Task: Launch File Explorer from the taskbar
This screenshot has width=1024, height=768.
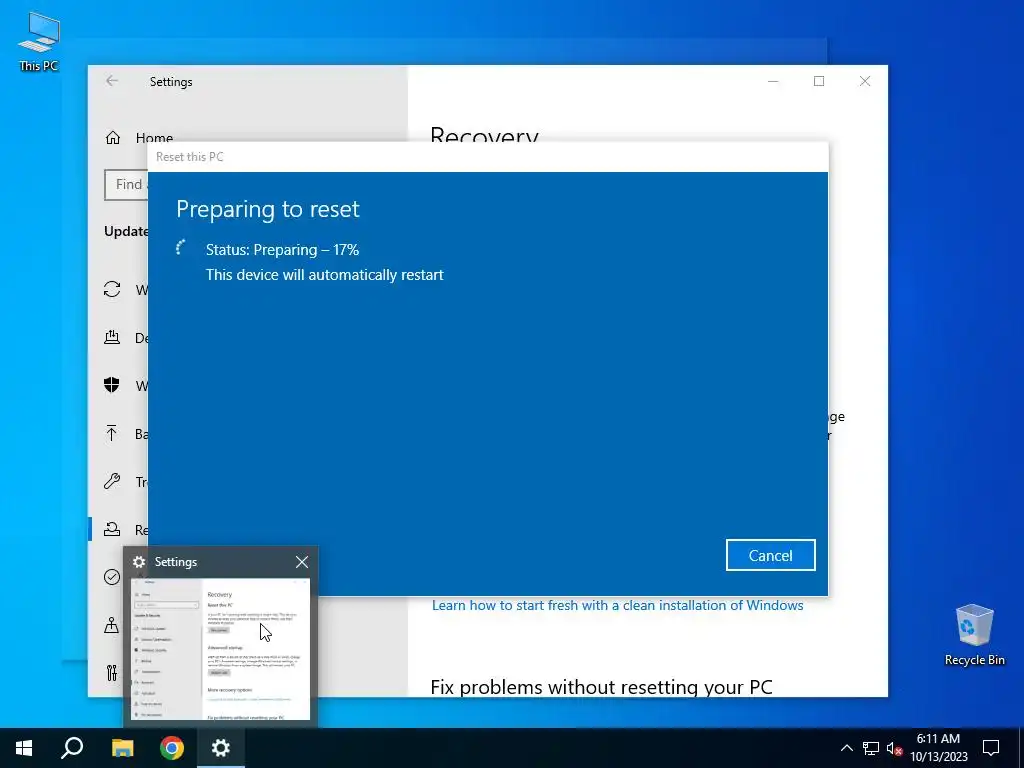Action: [122, 748]
